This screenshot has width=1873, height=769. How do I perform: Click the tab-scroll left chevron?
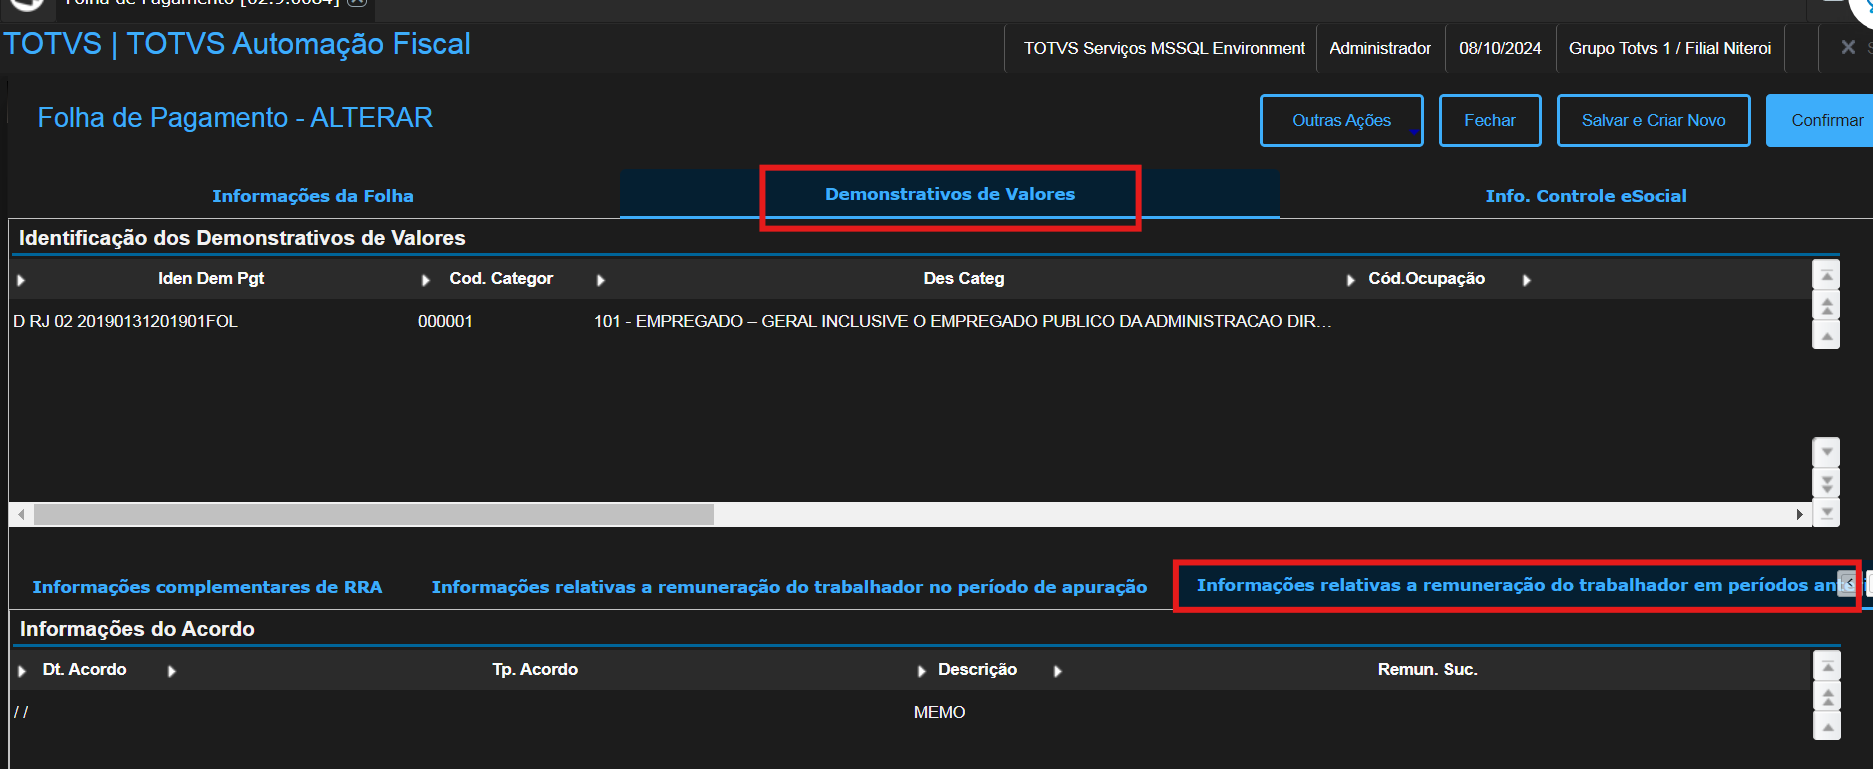[x=1848, y=583]
